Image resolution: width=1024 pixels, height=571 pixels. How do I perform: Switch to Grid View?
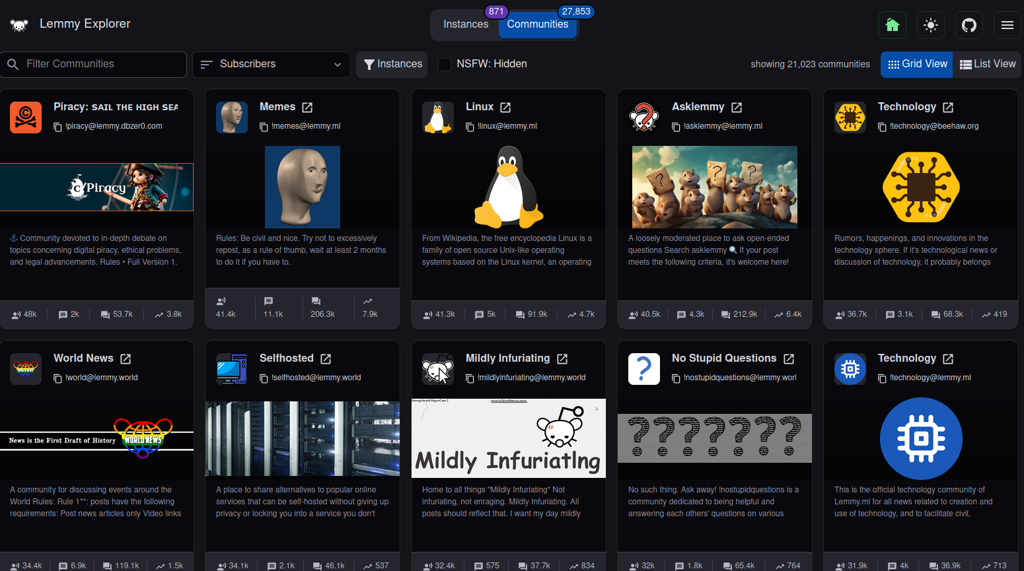point(917,64)
